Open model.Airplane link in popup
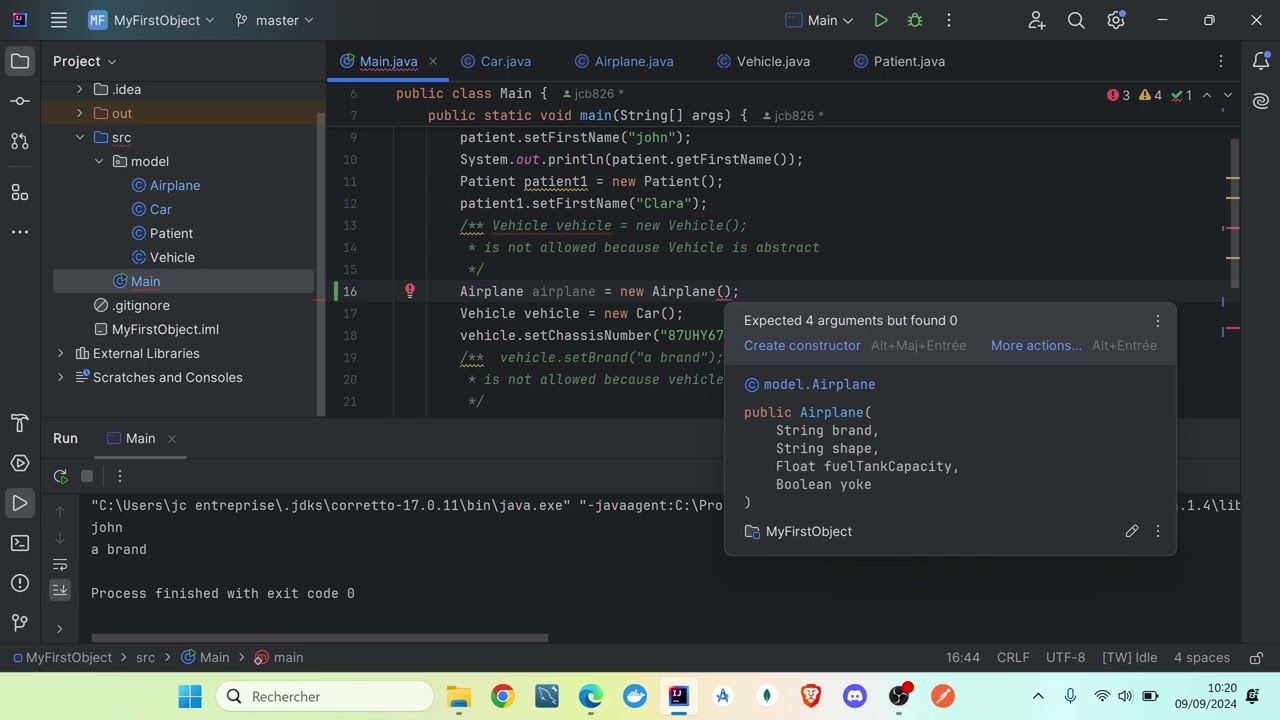The width and height of the screenshot is (1280, 720). click(819, 384)
